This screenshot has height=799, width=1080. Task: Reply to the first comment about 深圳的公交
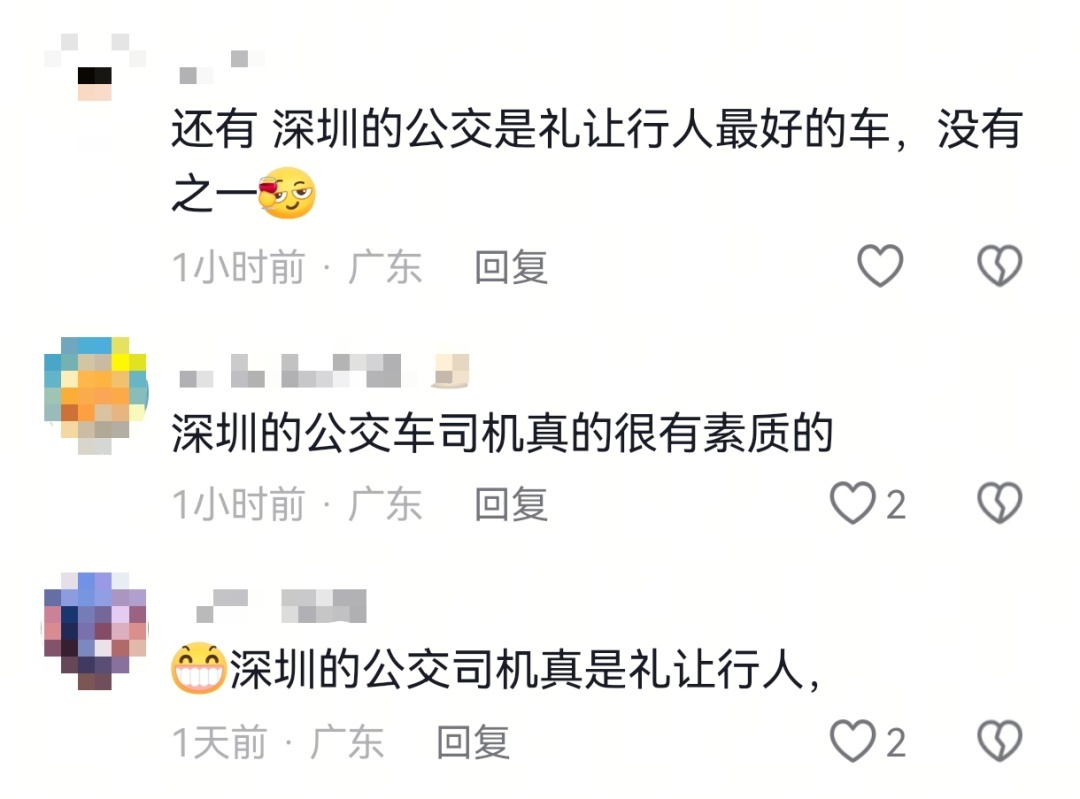[x=511, y=267]
